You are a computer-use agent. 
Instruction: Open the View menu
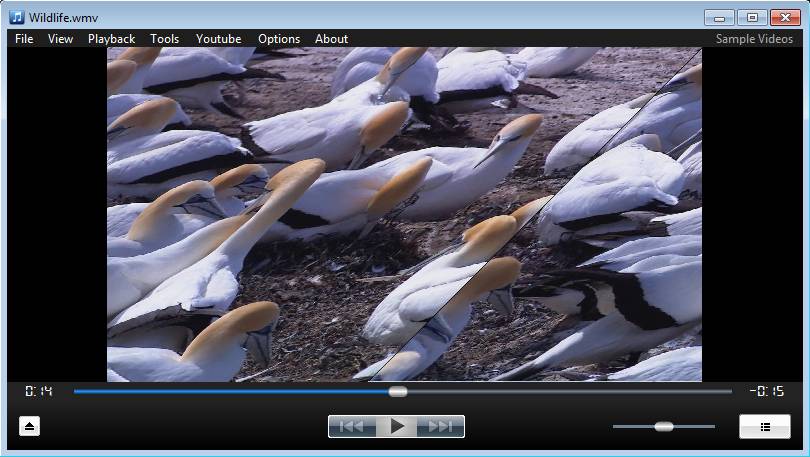[x=60, y=39]
